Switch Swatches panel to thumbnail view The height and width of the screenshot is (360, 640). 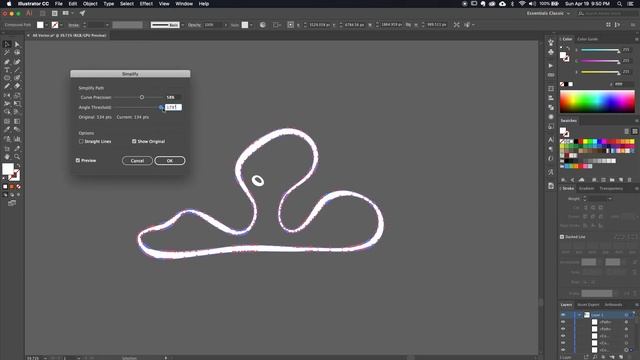(635, 131)
